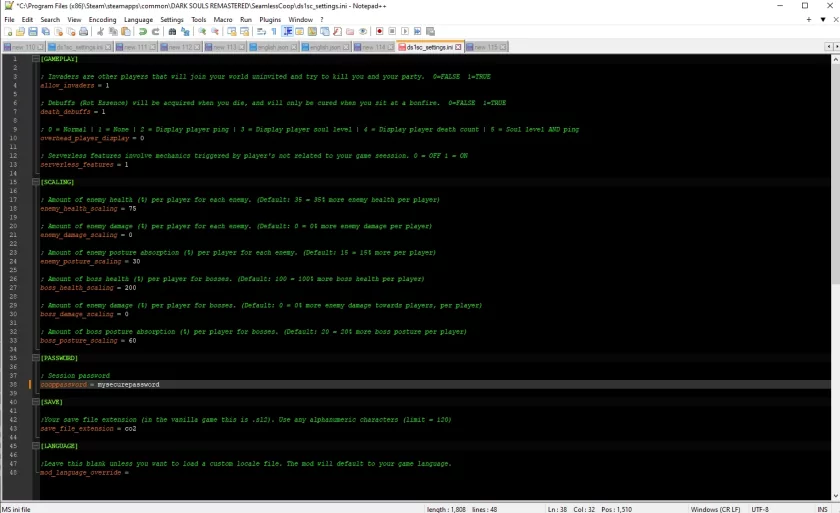The height and width of the screenshot is (513, 840).
Task: Click the UTF-8 encoding status field
Action: (x=760, y=509)
